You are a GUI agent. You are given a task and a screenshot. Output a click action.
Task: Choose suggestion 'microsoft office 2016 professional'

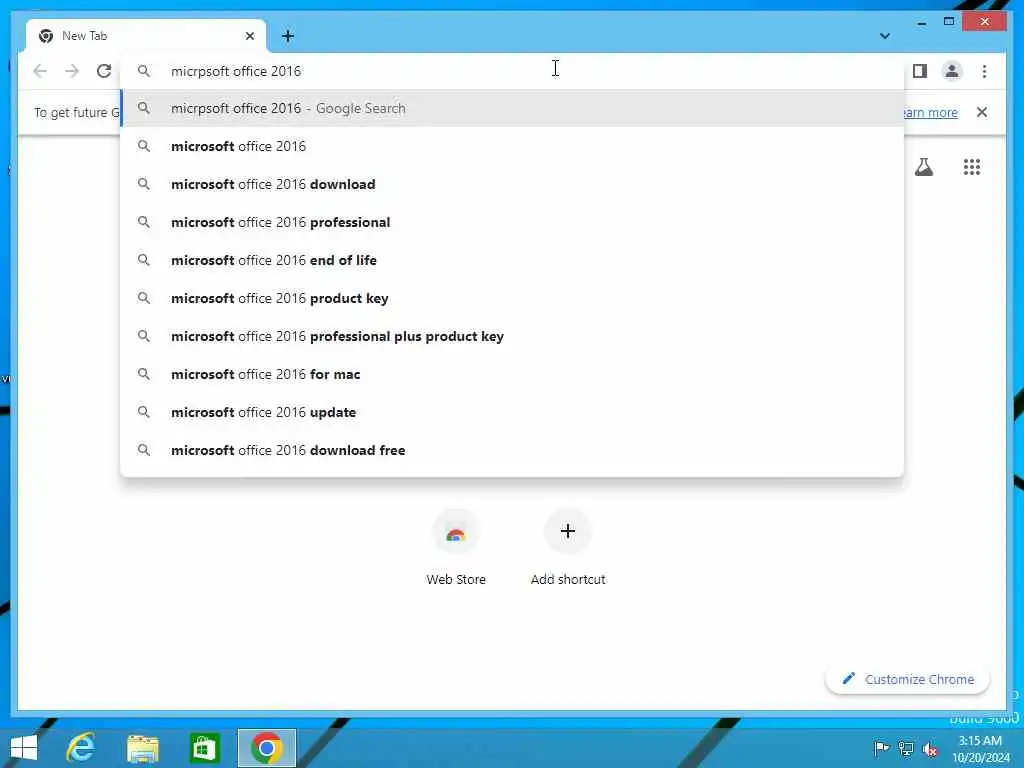(x=513, y=222)
